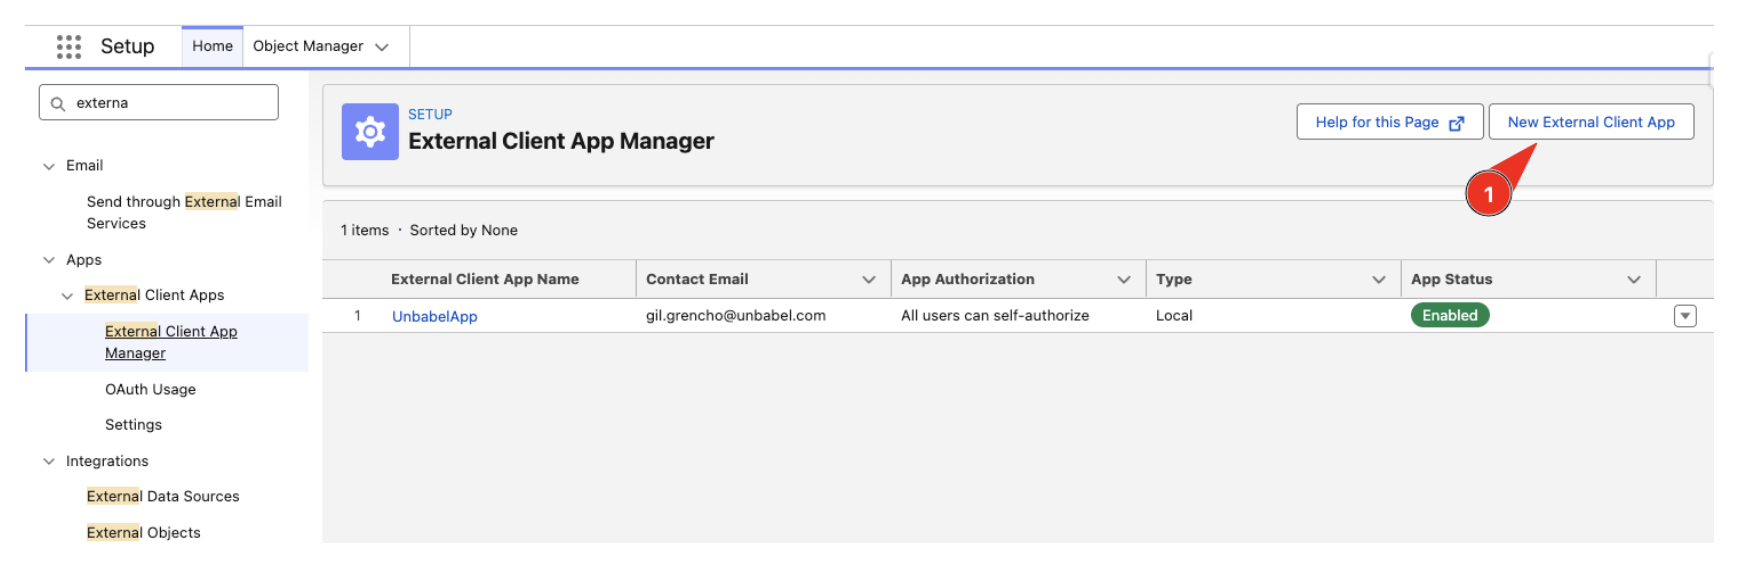Open the UnbabelApp link
This screenshot has height=574, width=1756.
434,316
